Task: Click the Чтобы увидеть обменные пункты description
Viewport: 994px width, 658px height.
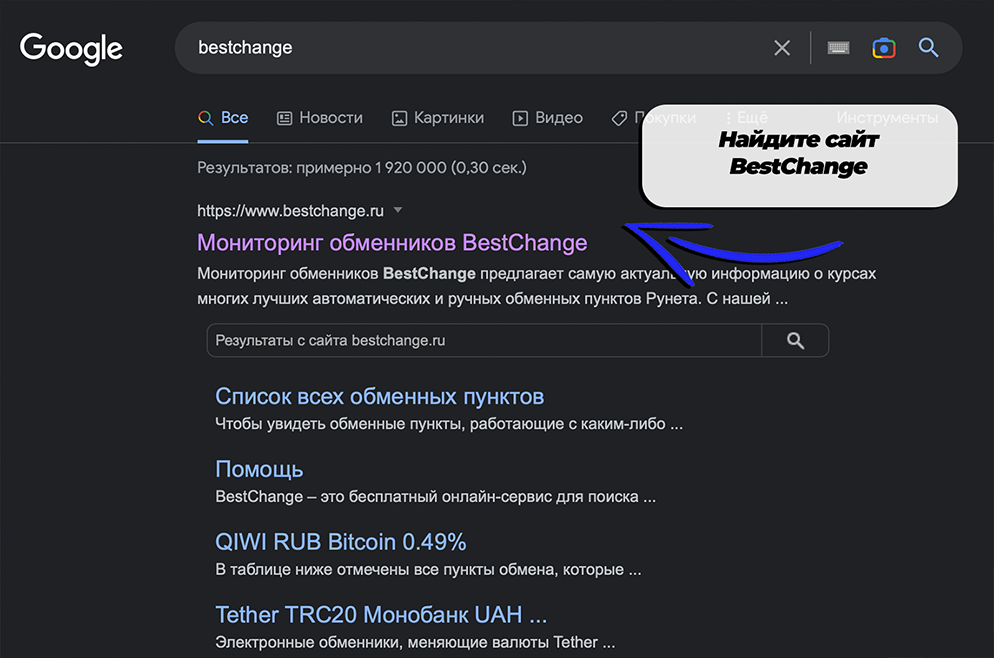Action: [449, 424]
